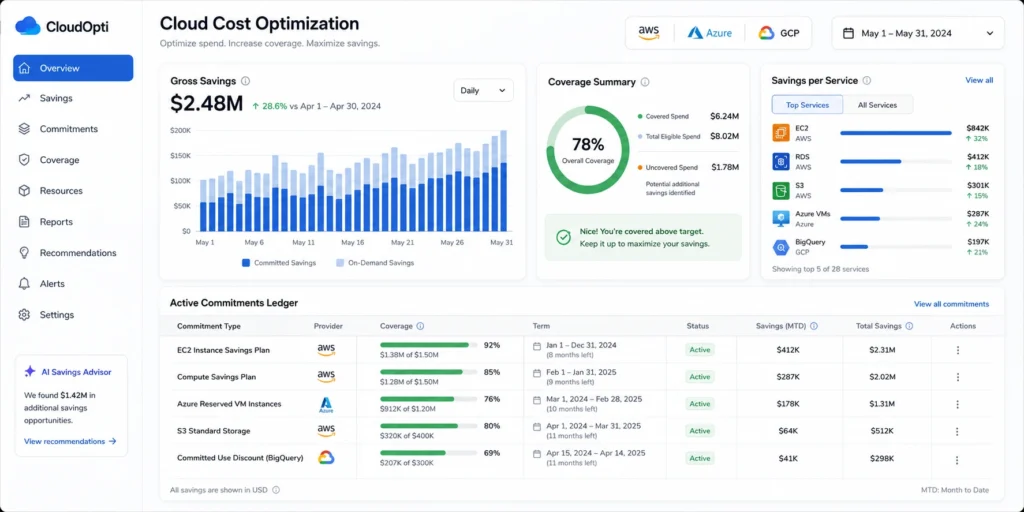Click green checkmark in covered above target banner
Screen dimensions: 1024x512
[x=563, y=237]
